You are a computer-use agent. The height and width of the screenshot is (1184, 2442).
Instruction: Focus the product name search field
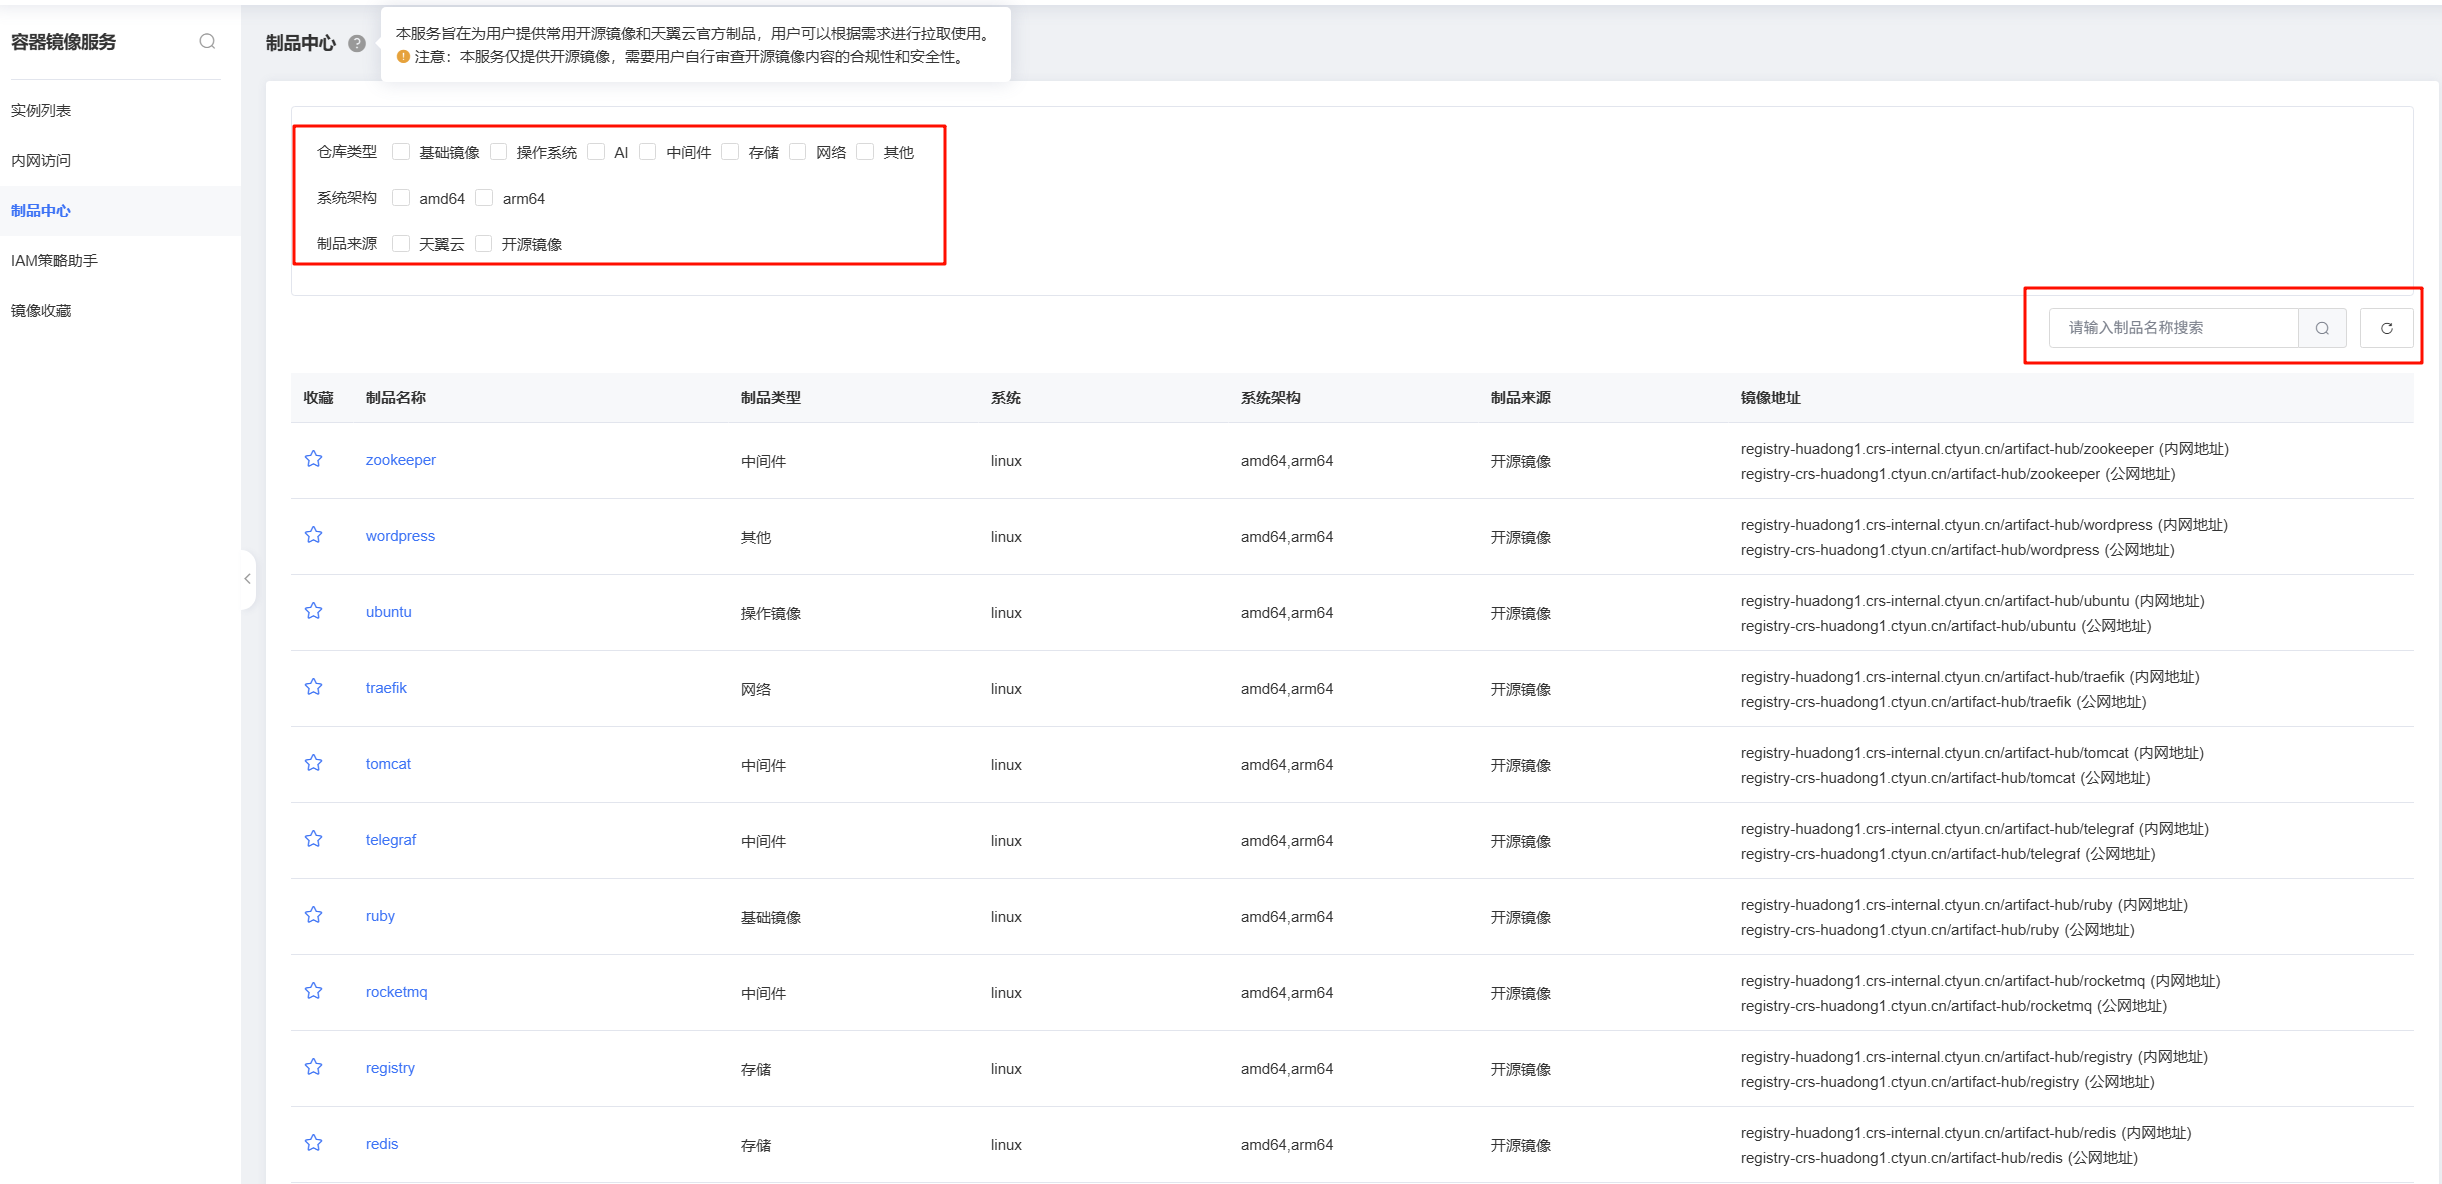tap(2172, 328)
